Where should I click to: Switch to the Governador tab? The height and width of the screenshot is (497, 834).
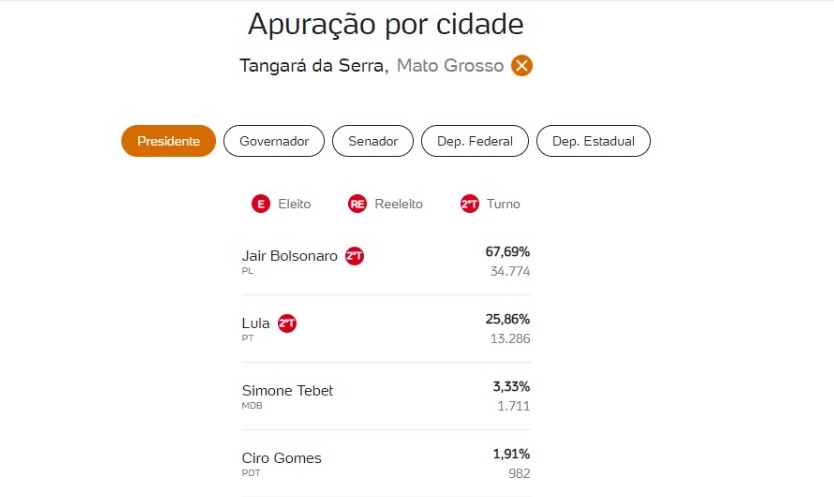click(273, 141)
